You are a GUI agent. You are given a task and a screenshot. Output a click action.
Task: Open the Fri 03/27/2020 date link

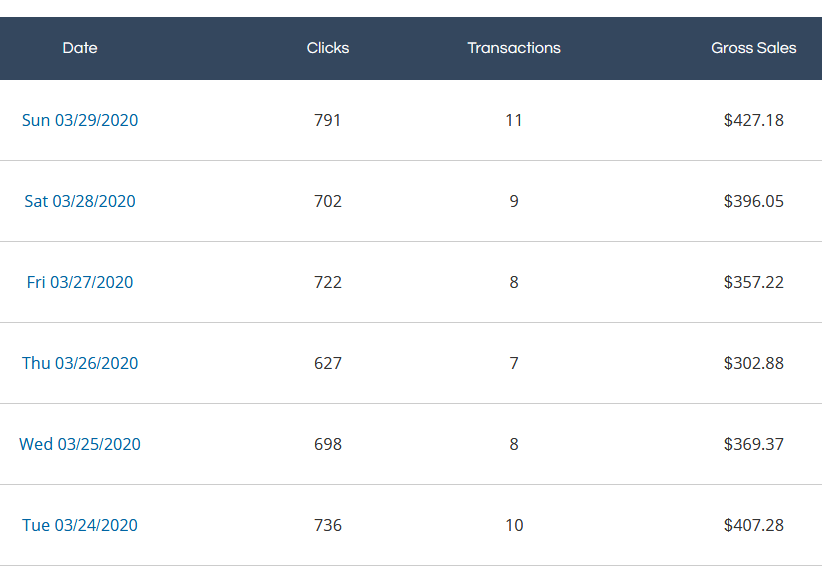pos(80,282)
